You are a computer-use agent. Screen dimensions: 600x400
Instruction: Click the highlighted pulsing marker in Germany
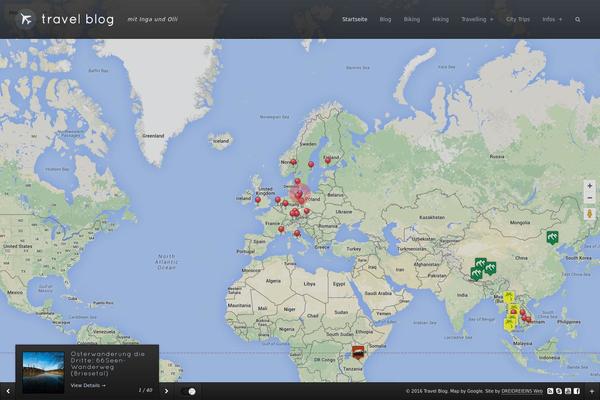tap(300, 194)
